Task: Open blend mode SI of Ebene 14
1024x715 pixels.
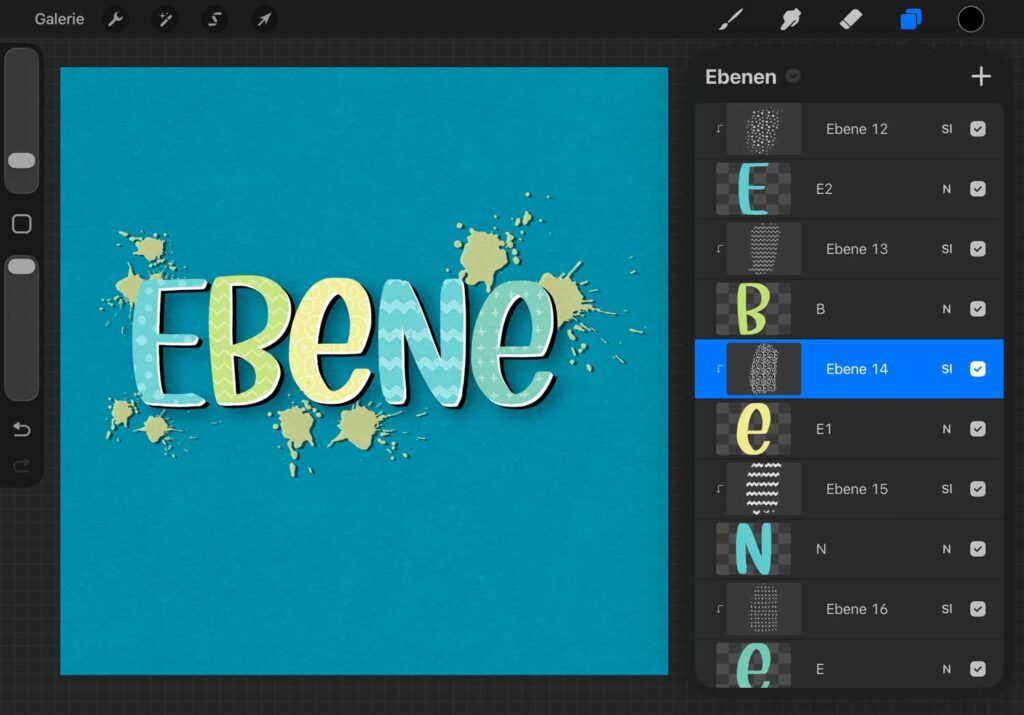Action: tap(947, 370)
